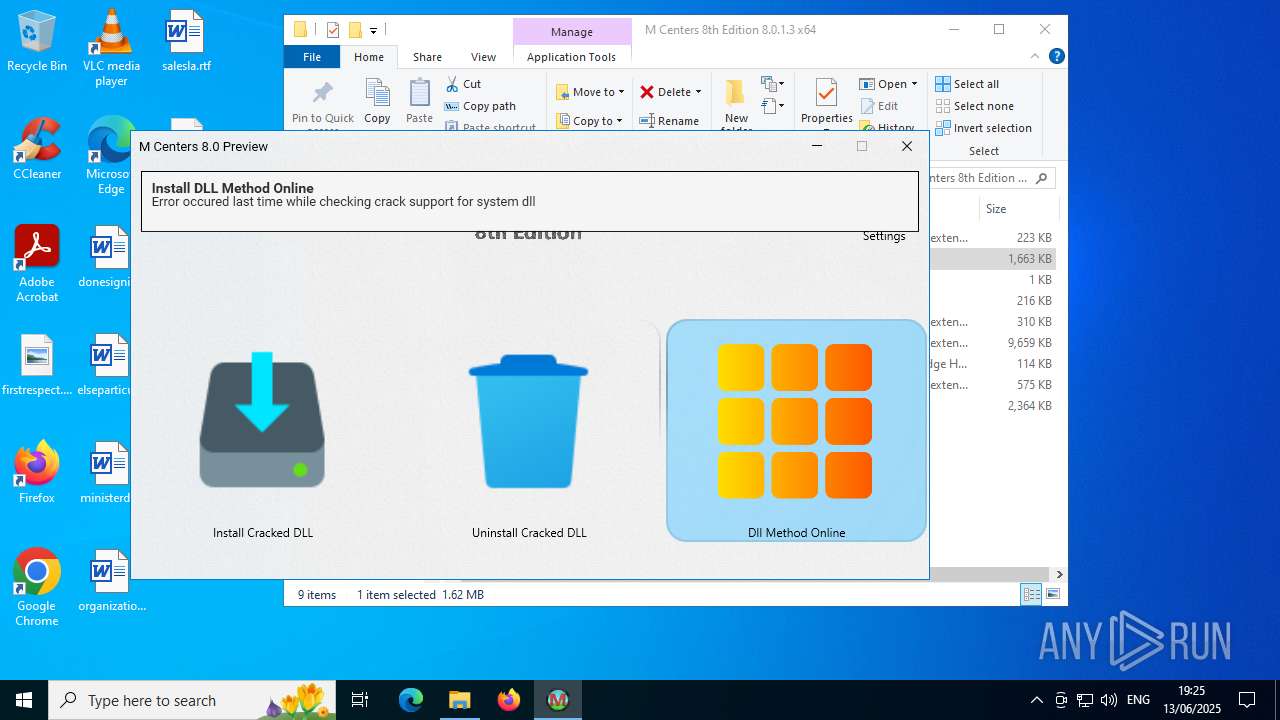Click Select all in ribbon
The height and width of the screenshot is (720, 1280).
click(967, 84)
